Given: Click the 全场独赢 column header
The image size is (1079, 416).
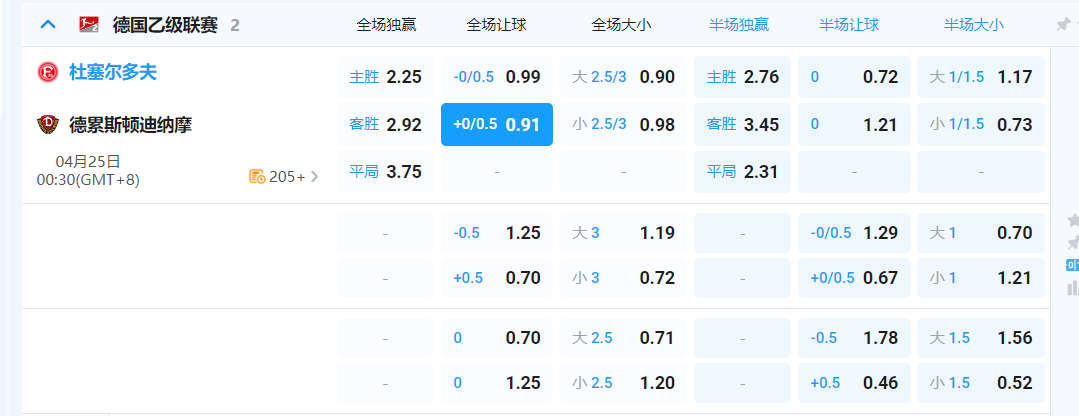Looking at the screenshot, I should [x=386, y=25].
